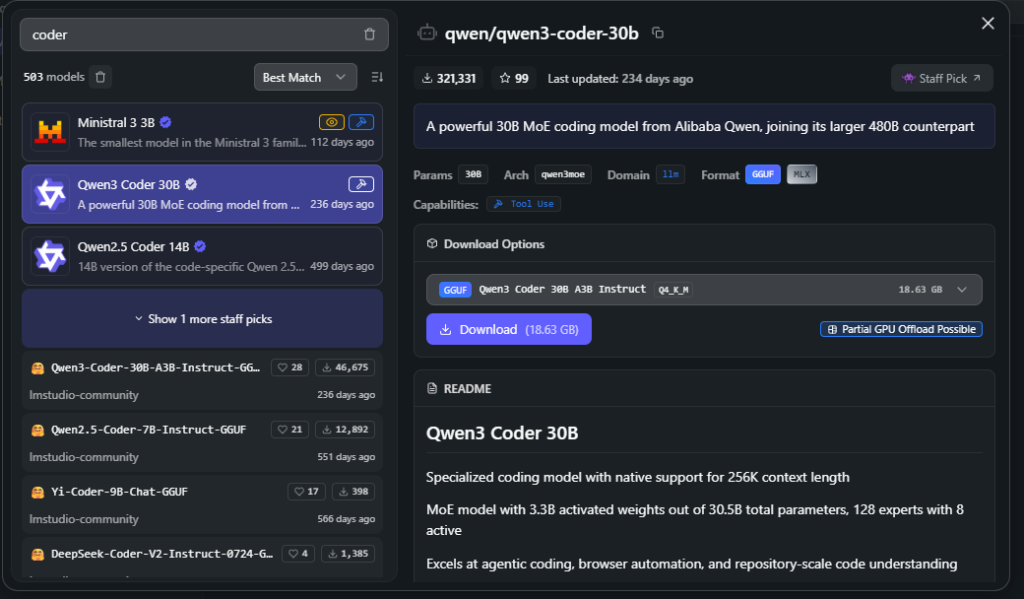Click the trash icon next to 503 models

[100, 77]
